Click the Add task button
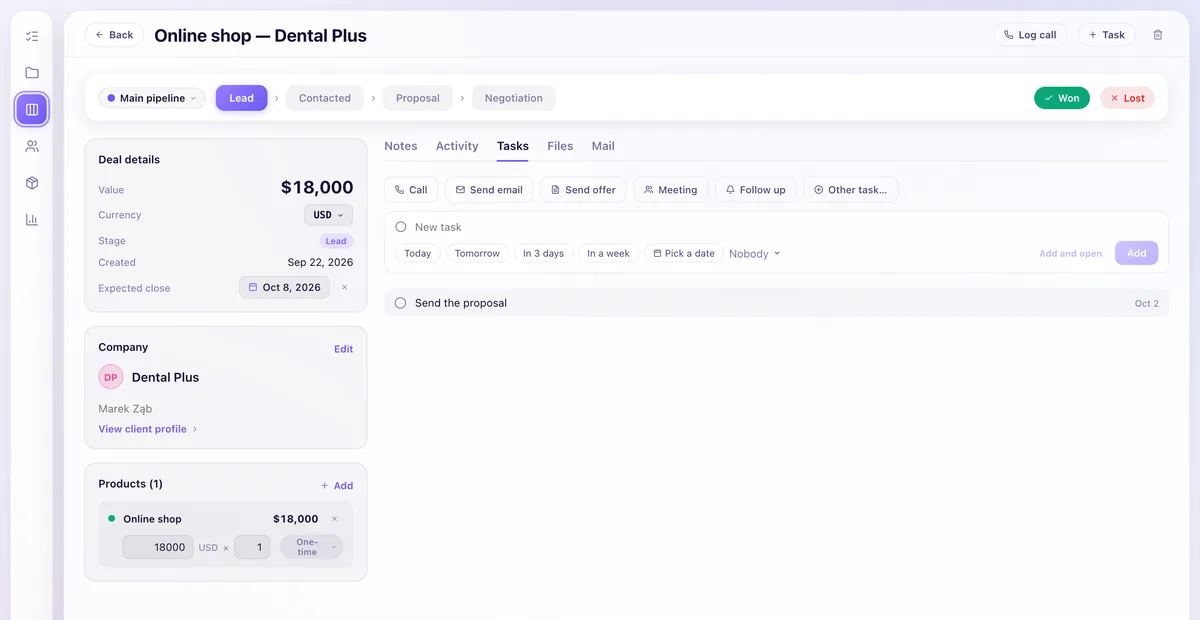 pyautogui.click(x=1137, y=253)
